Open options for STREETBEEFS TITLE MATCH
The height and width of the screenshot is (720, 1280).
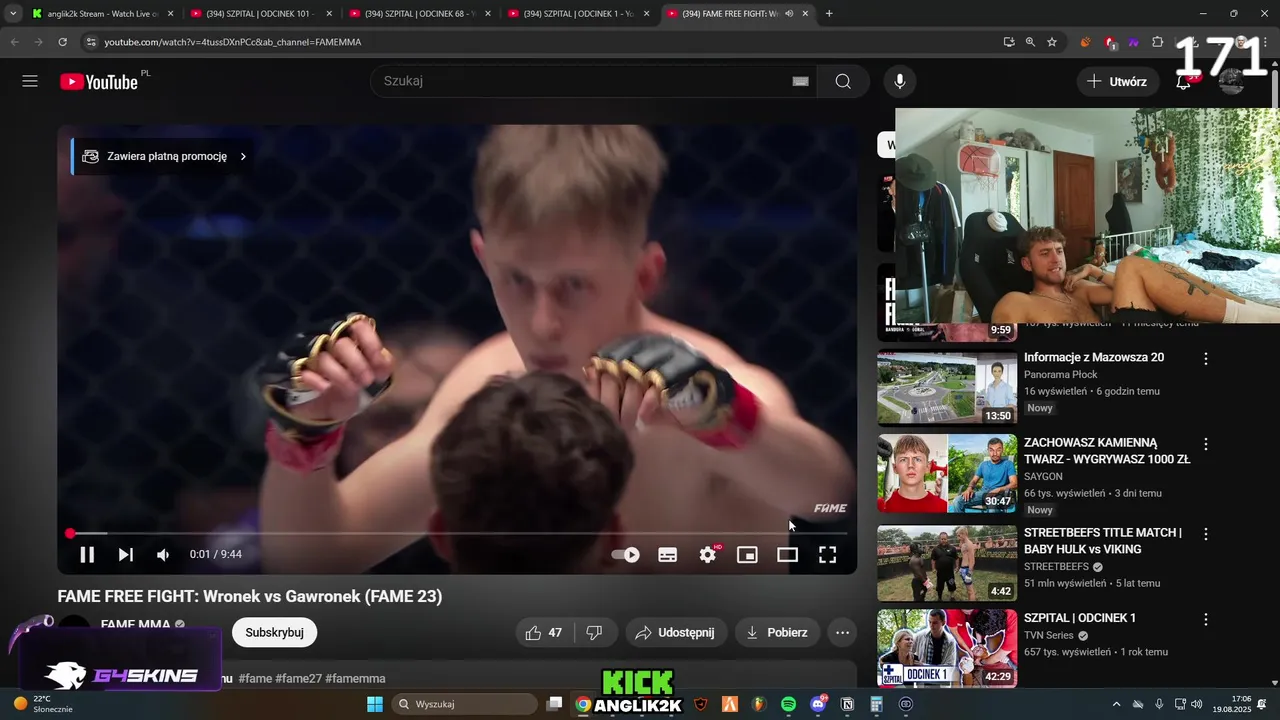1206,534
